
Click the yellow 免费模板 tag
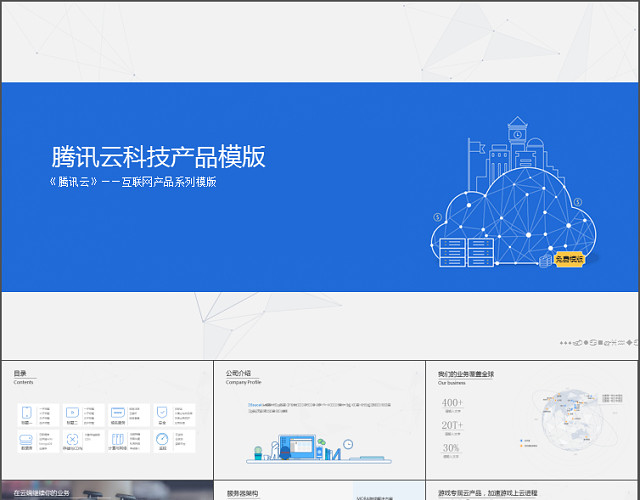tap(570, 259)
